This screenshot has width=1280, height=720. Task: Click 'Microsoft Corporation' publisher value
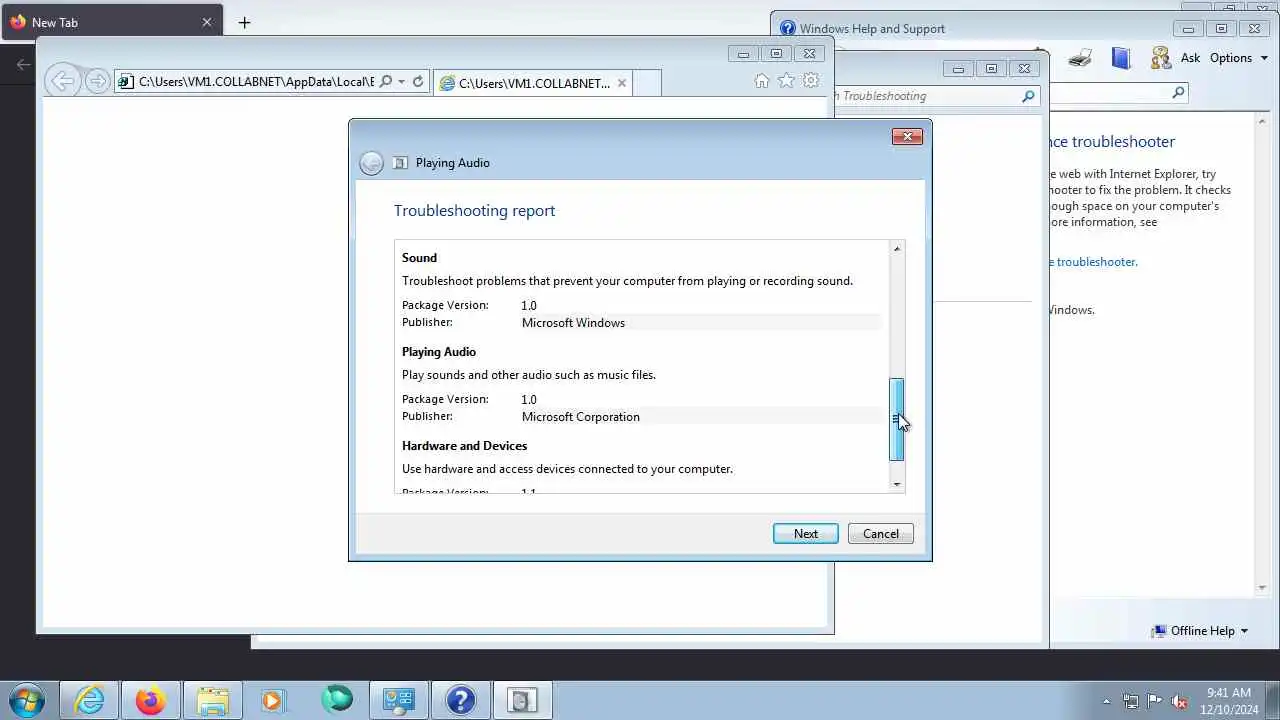(581, 417)
